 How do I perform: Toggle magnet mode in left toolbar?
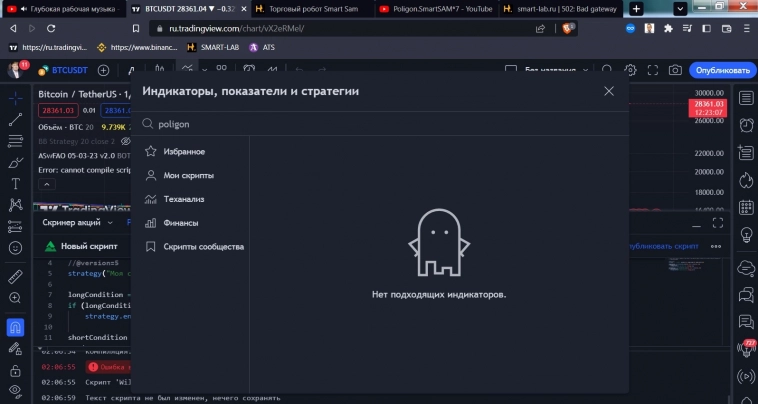[16, 326]
